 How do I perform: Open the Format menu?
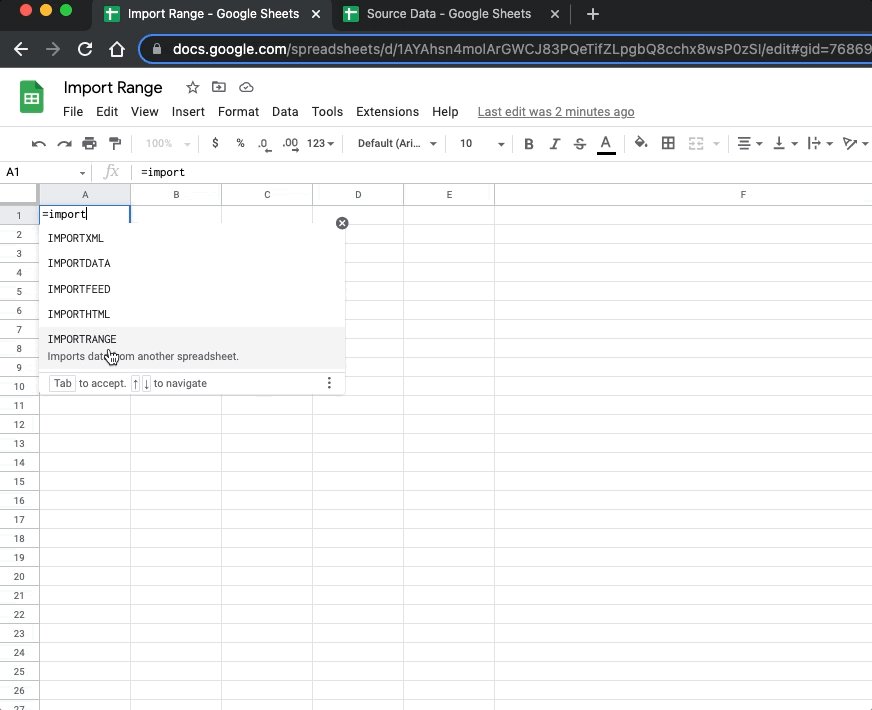tap(238, 112)
